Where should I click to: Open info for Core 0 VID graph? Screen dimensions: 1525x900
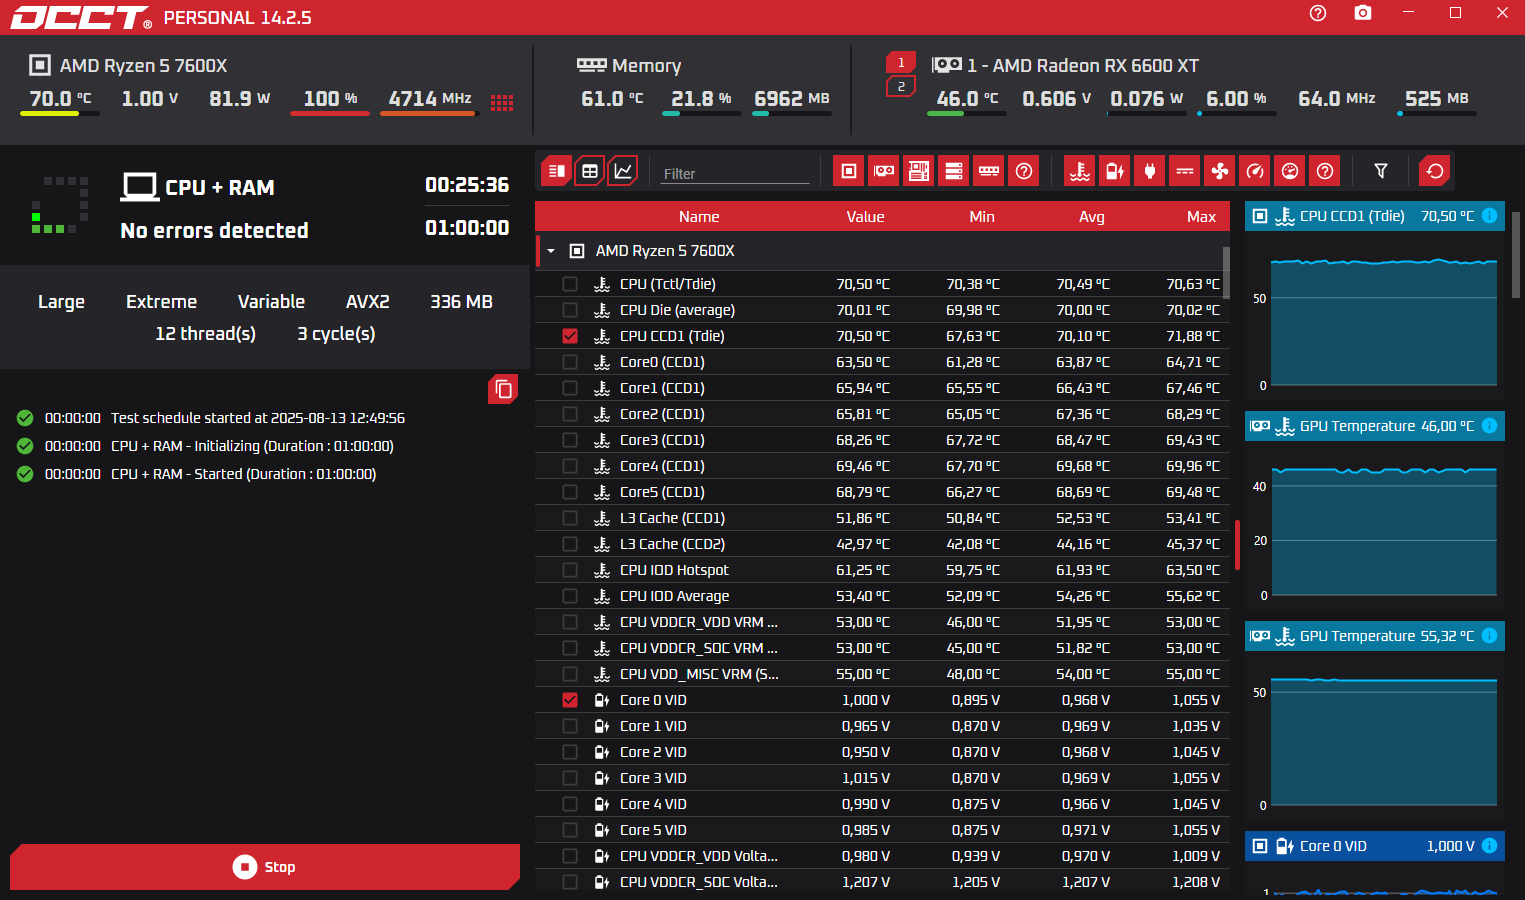pyautogui.click(x=1489, y=846)
